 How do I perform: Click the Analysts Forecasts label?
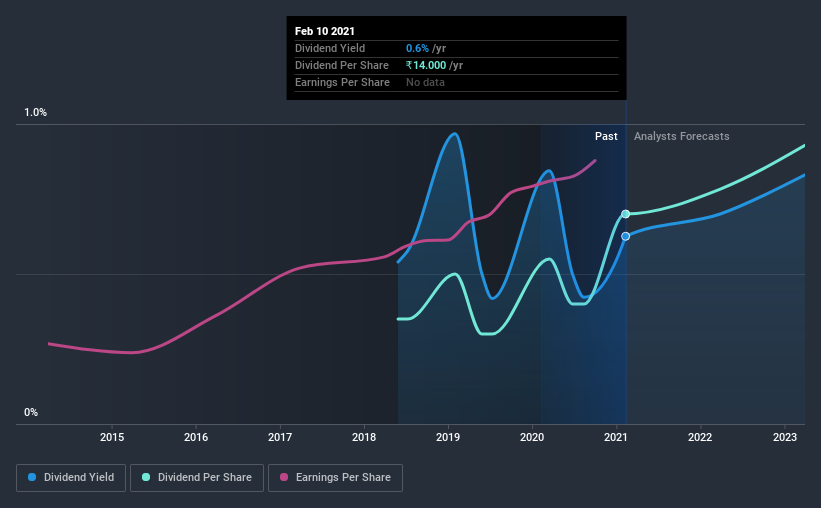(x=682, y=136)
